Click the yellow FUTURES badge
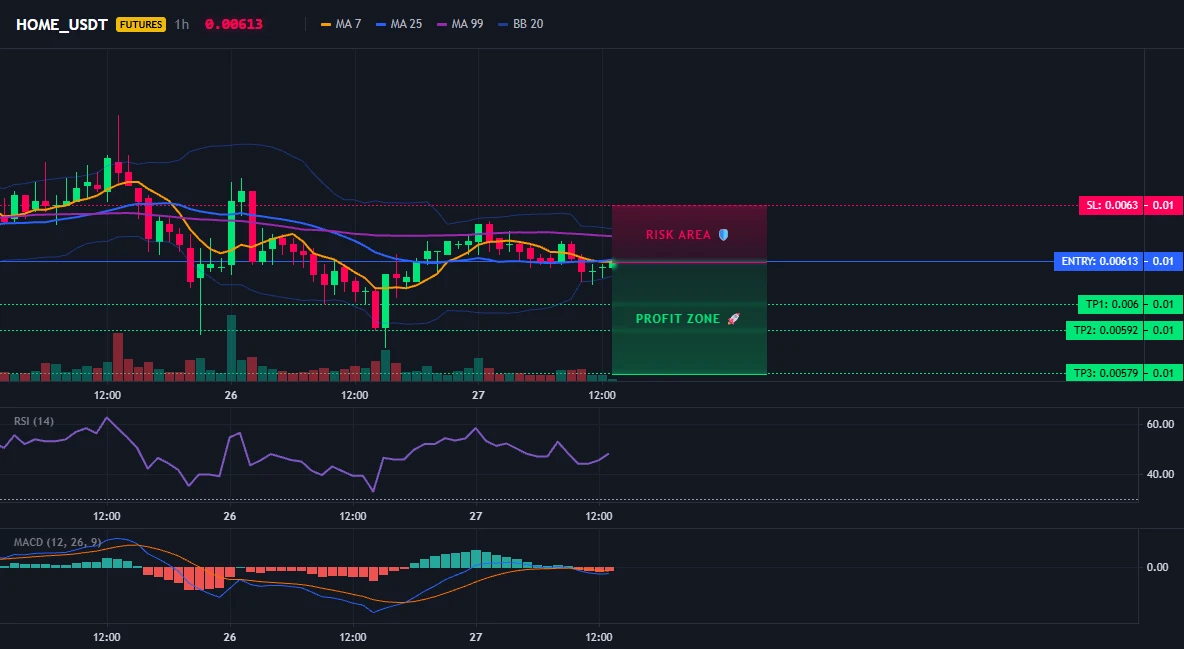This screenshot has height=649, width=1184. point(140,24)
